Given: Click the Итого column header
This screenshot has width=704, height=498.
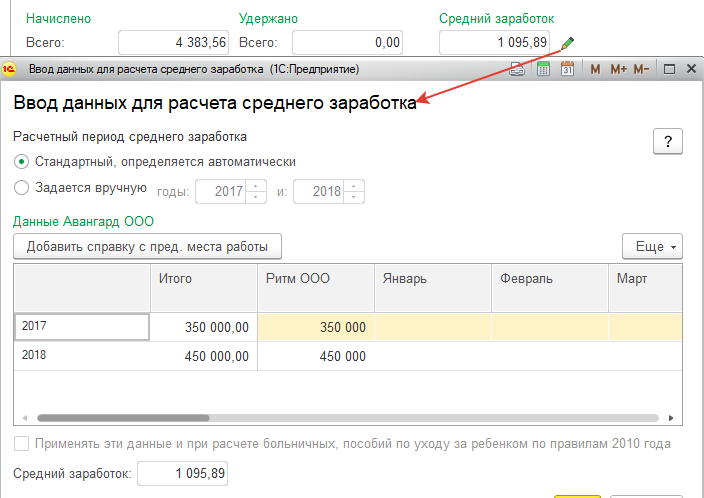Looking at the screenshot, I should pyautogui.click(x=204, y=288).
